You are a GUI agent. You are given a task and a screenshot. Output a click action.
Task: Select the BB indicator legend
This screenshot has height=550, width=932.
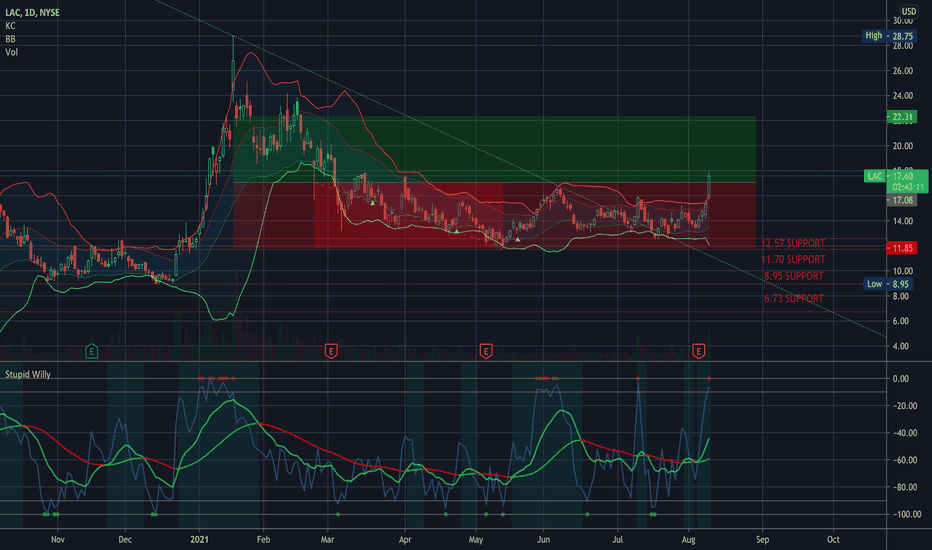10,39
